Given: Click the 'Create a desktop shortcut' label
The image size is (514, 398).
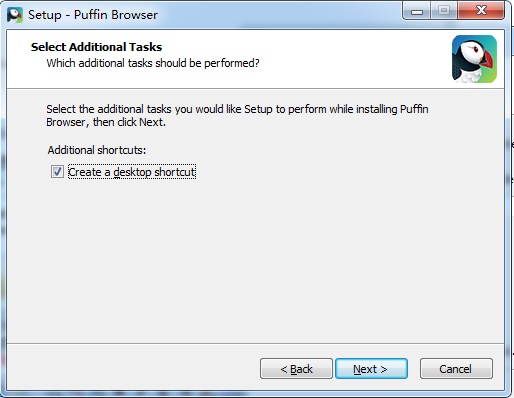Looking at the screenshot, I should pyautogui.click(x=132, y=172).
